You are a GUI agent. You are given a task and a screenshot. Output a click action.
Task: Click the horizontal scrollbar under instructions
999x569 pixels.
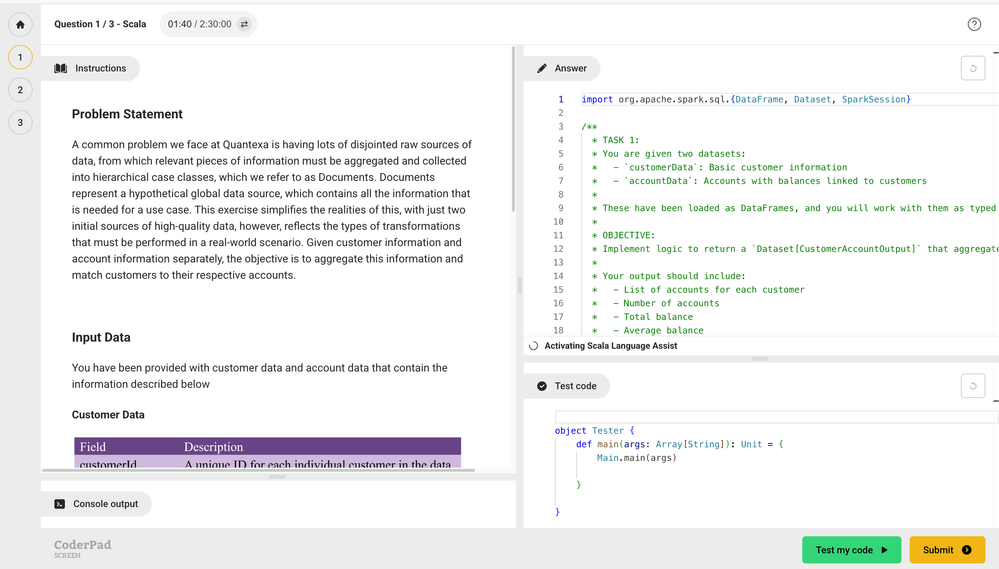coord(258,469)
